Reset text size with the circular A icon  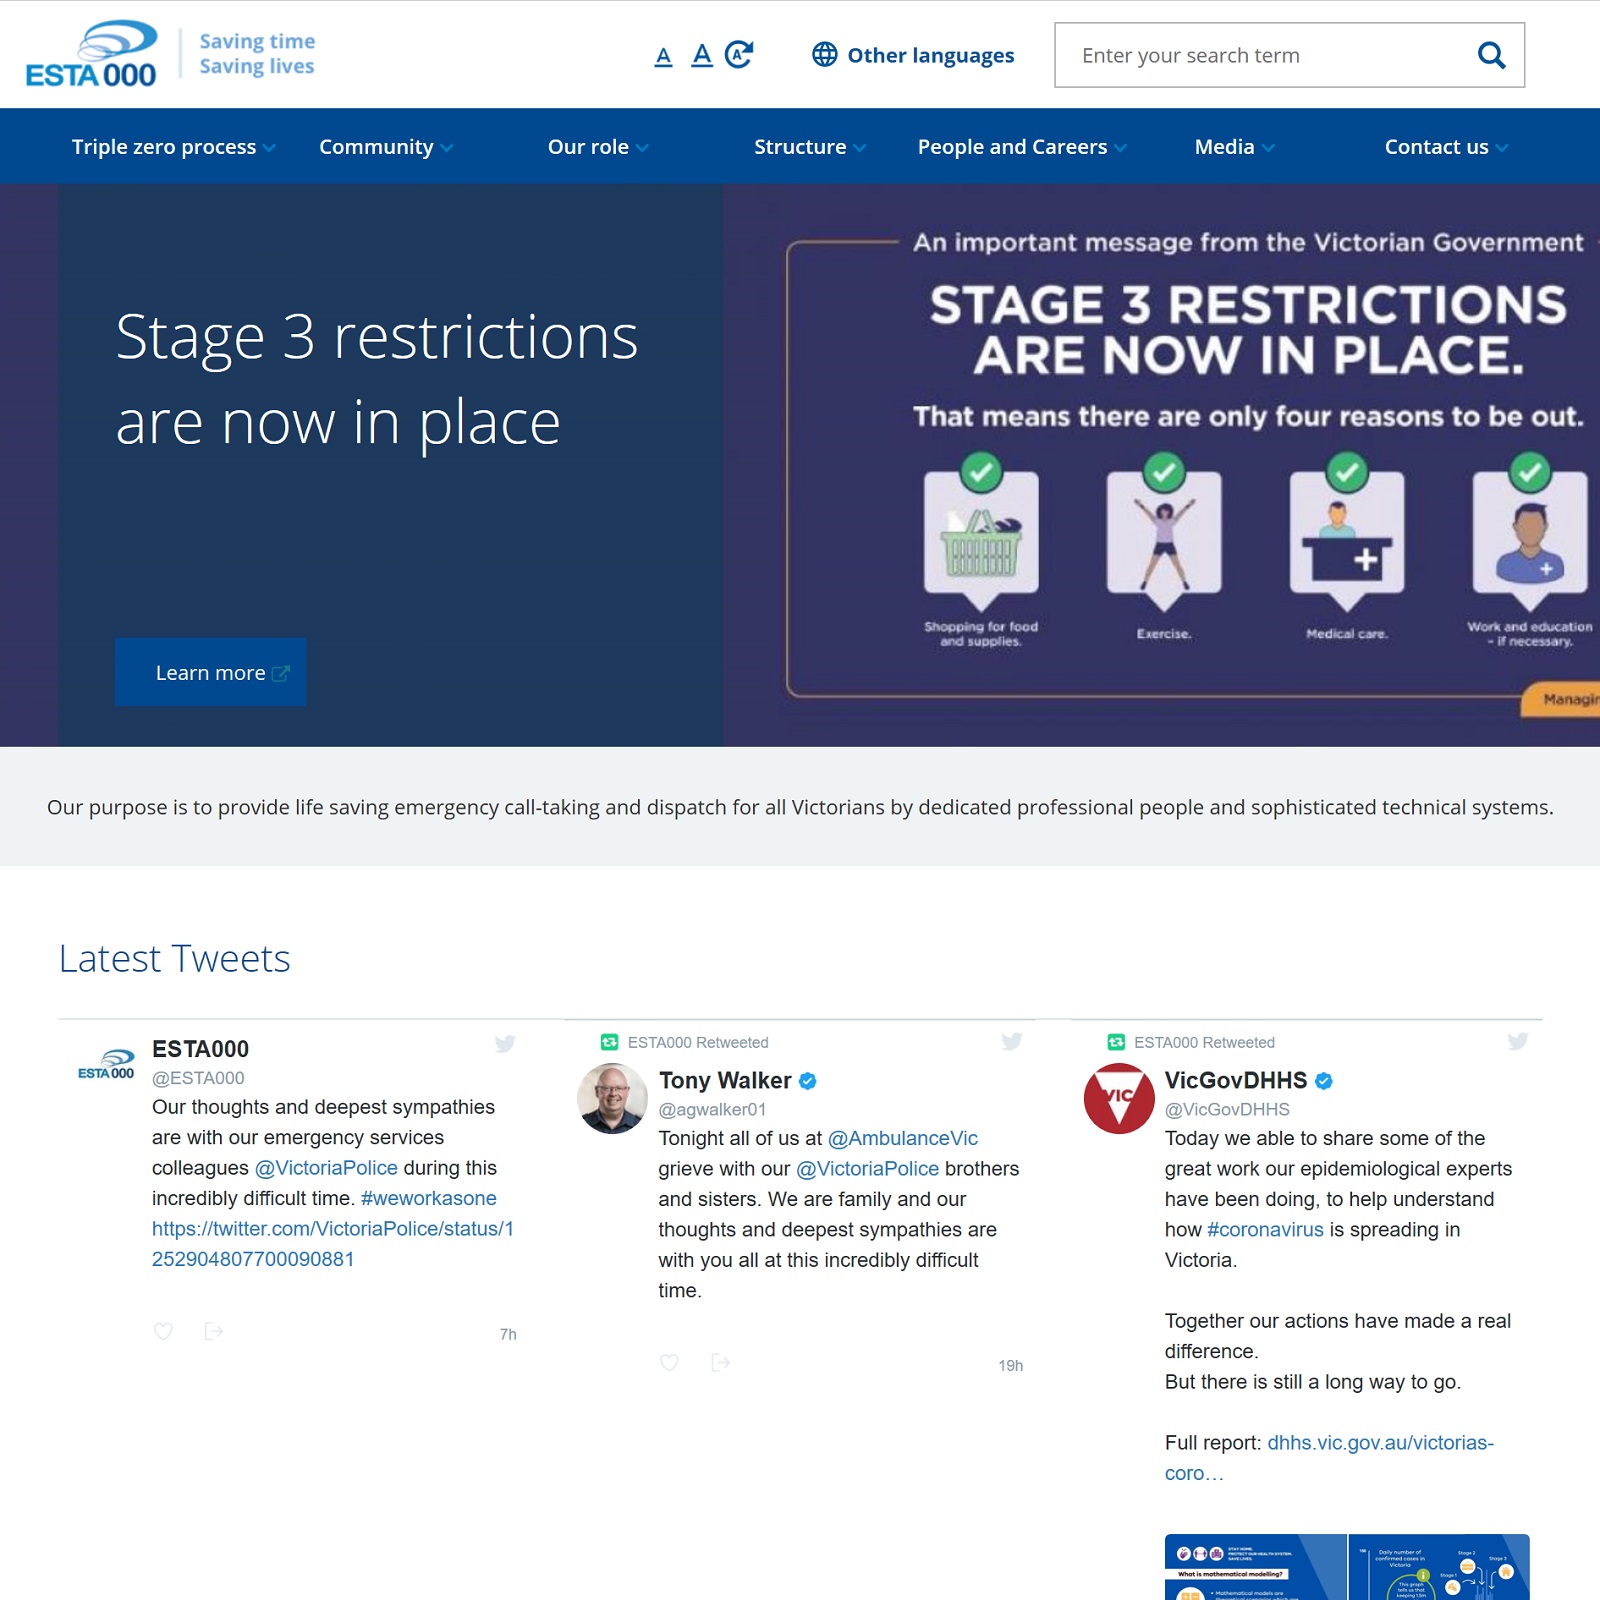point(739,54)
